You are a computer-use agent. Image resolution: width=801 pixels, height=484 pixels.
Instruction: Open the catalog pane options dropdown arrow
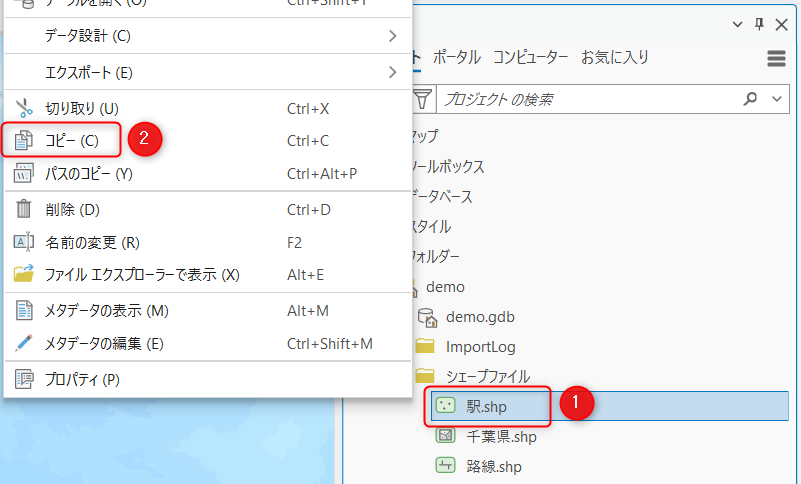pyautogui.click(x=738, y=23)
